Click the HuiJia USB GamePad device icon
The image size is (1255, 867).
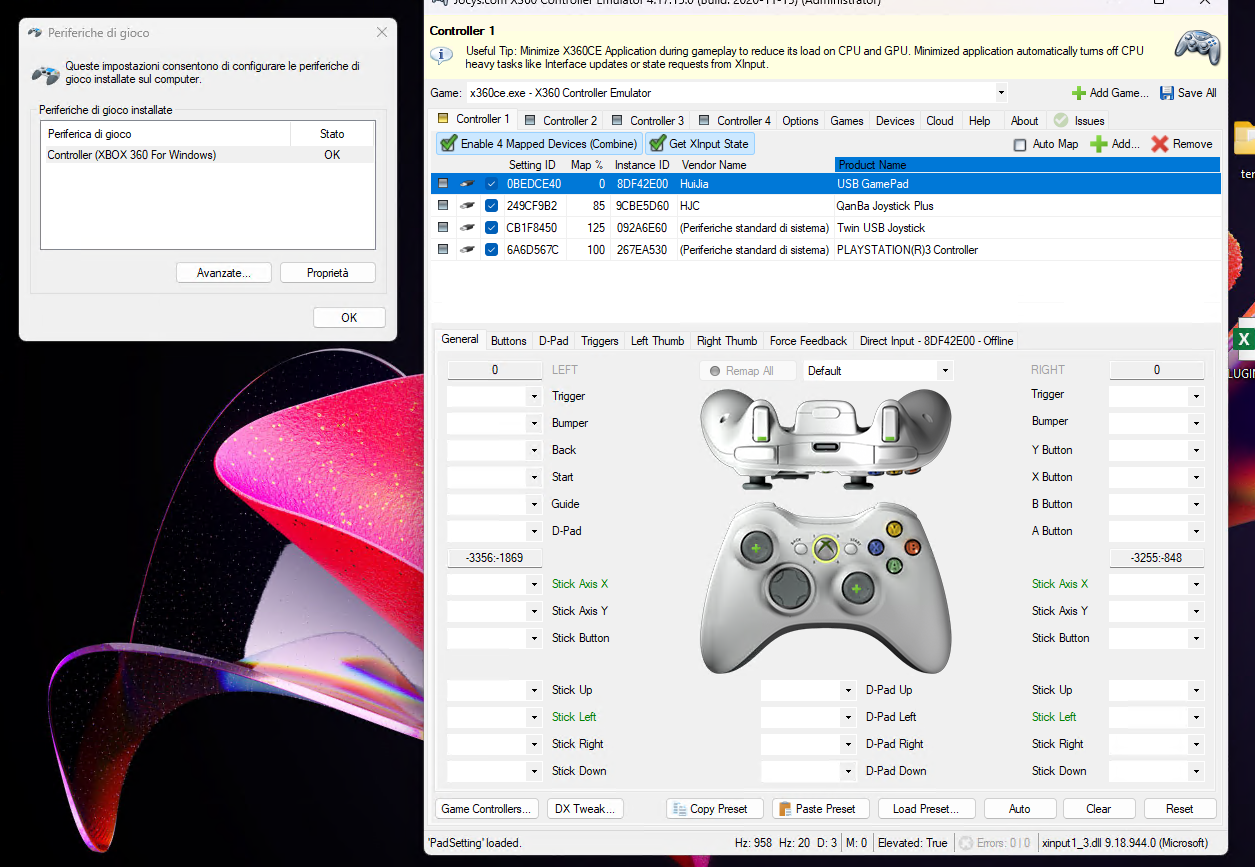pos(467,184)
